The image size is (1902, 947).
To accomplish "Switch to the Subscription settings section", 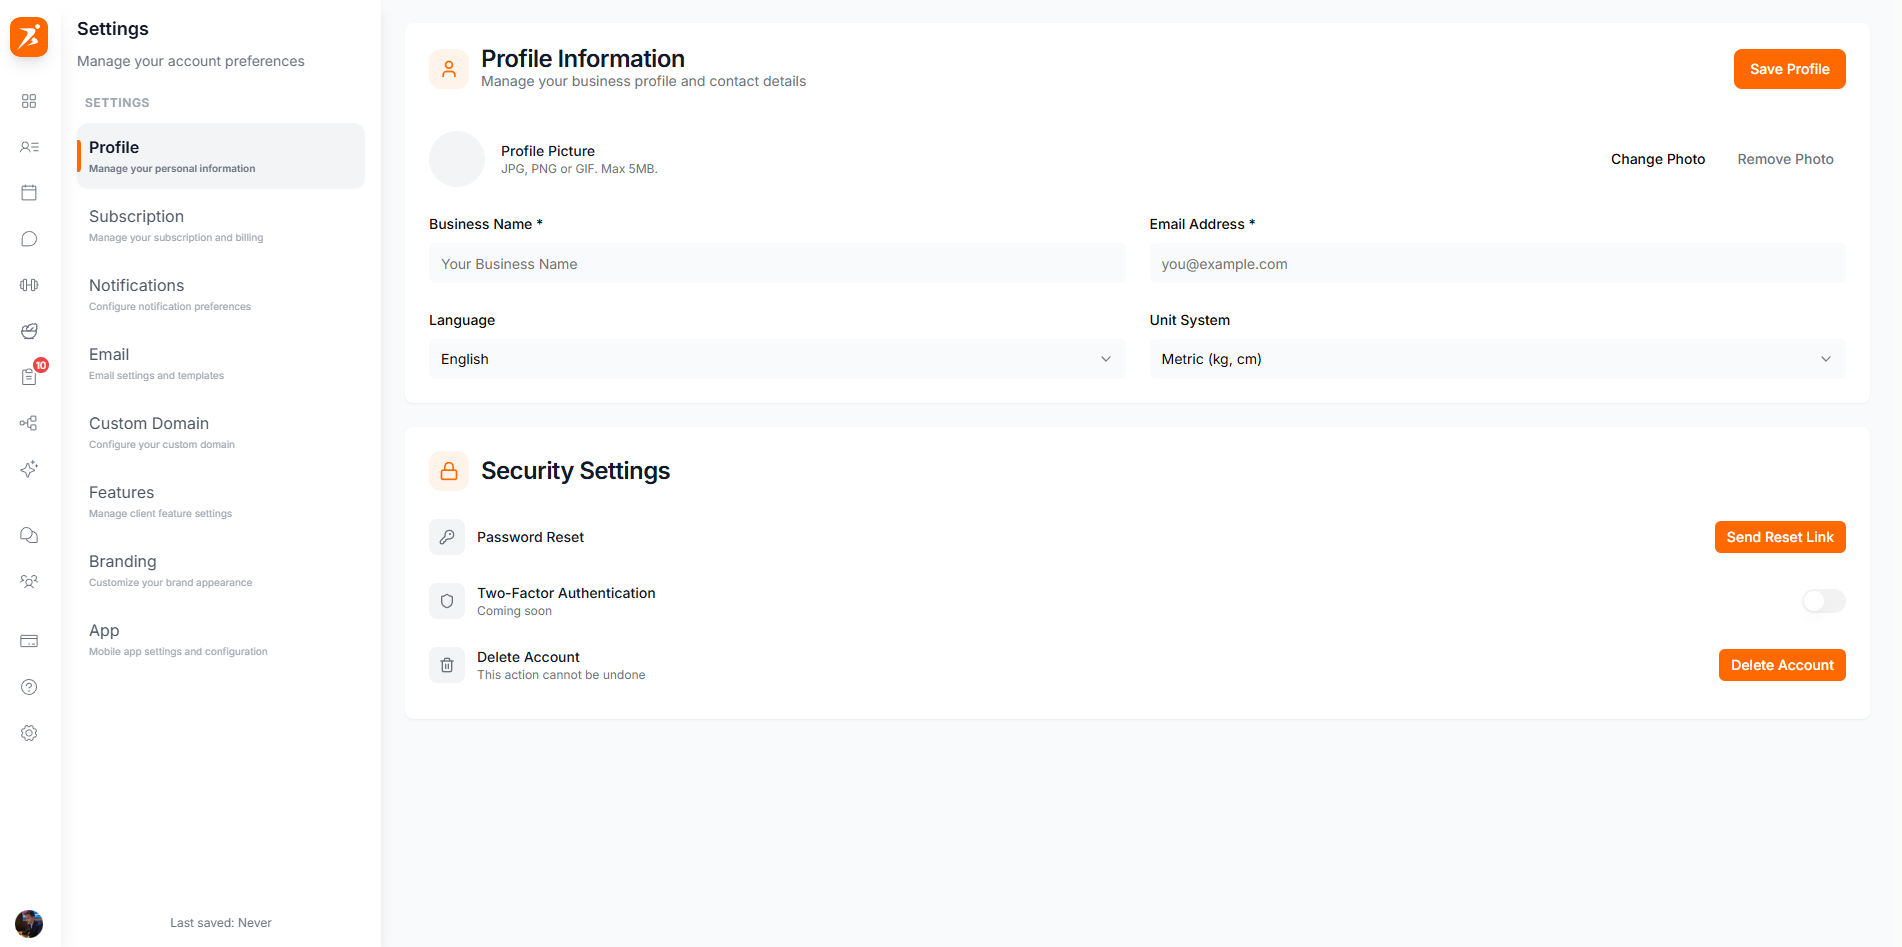I will [219, 224].
